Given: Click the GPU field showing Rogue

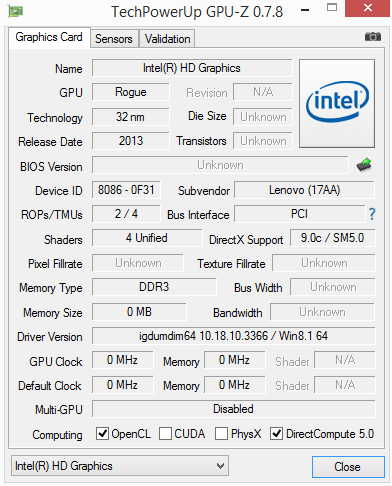Looking at the screenshot, I should point(131,92).
